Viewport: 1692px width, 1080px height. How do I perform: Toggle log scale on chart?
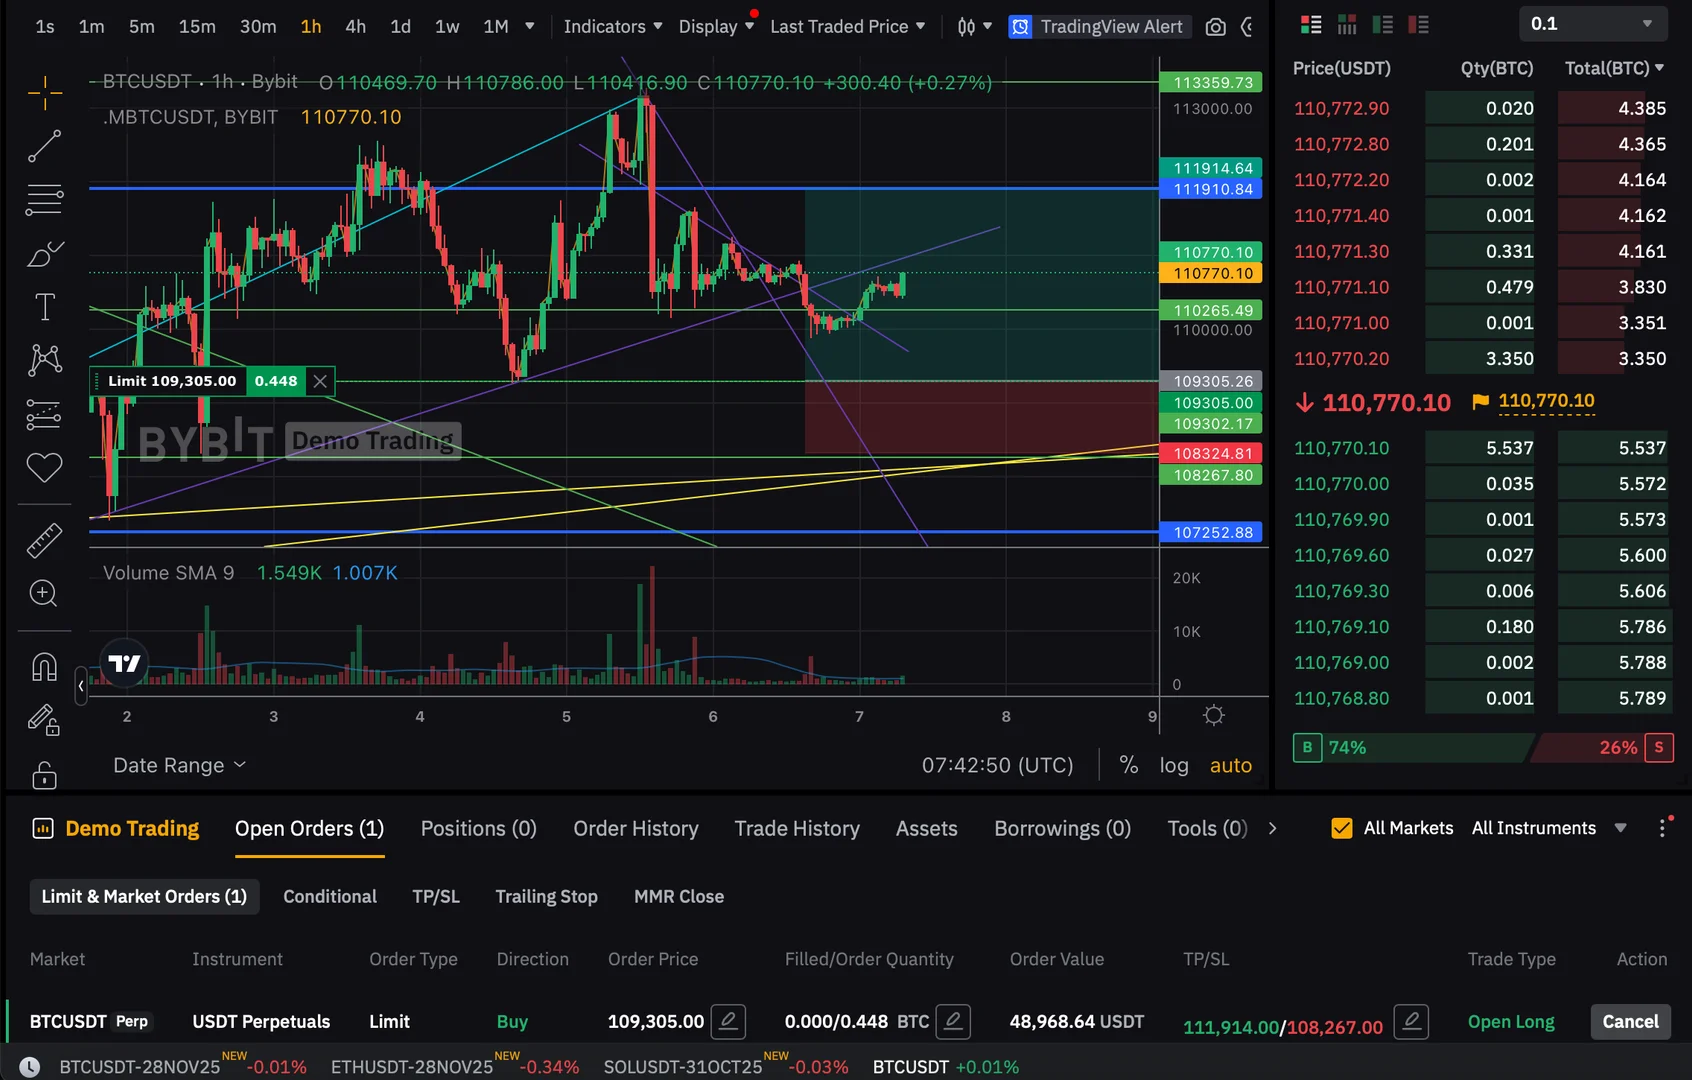click(x=1174, y=765)
